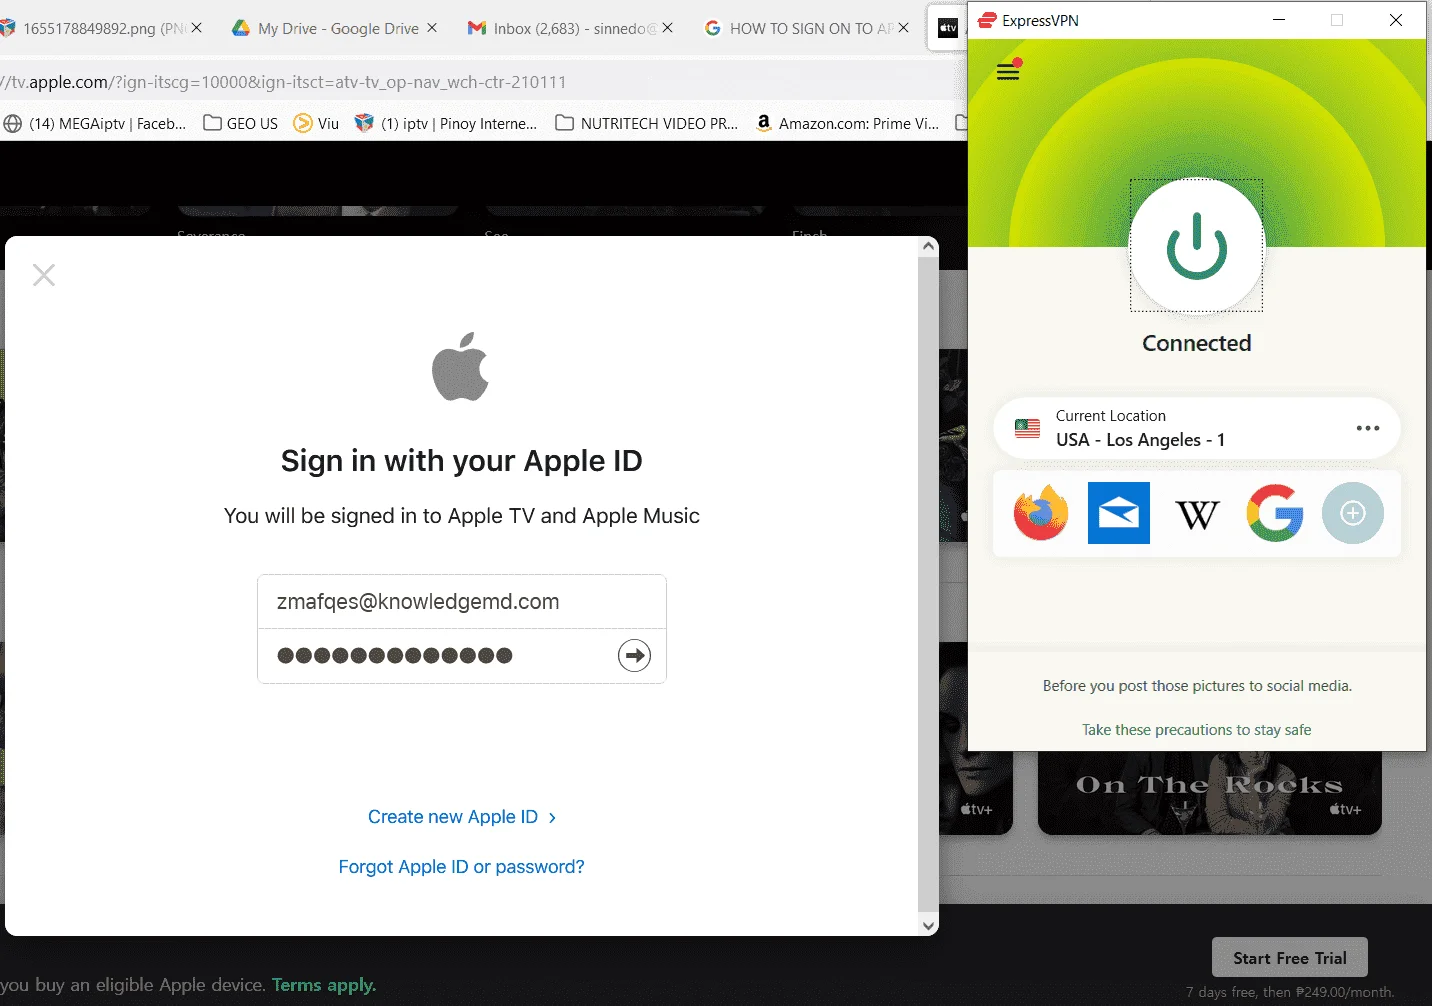Open the MEGAiptv Facebook bookmark
The image size is (1432, 1006).
[95, 124]
